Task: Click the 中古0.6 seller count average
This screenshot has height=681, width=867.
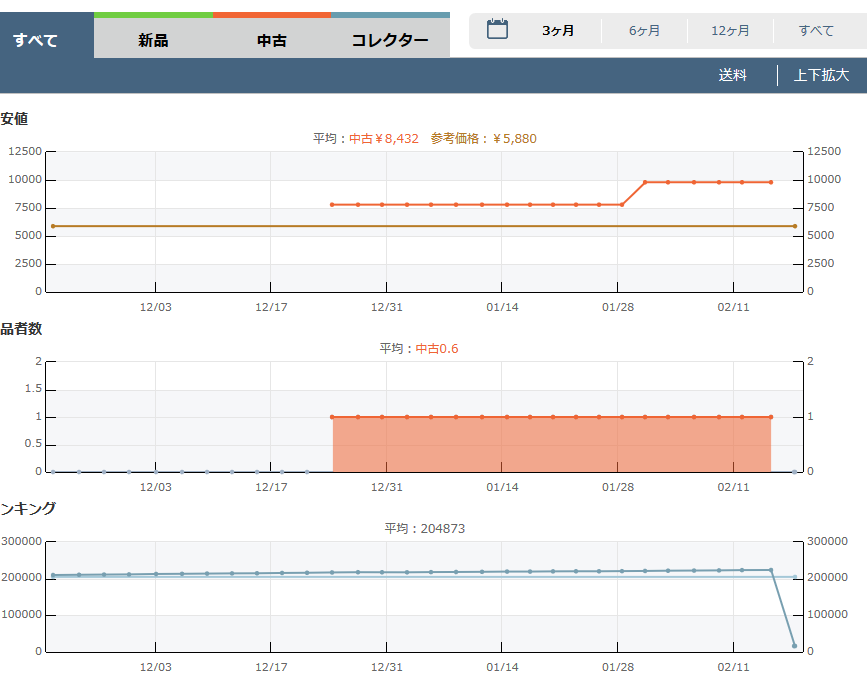Action: pyautogui.click(x=437, y=349)
